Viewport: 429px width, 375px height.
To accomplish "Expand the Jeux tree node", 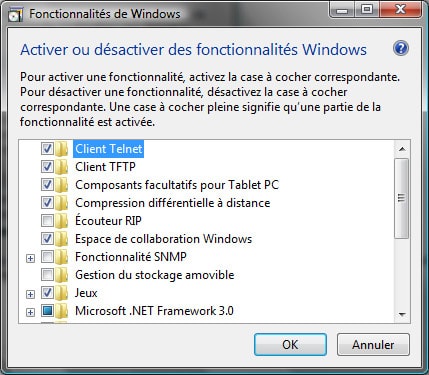I will pyautogui.click(x=30, y=294).
